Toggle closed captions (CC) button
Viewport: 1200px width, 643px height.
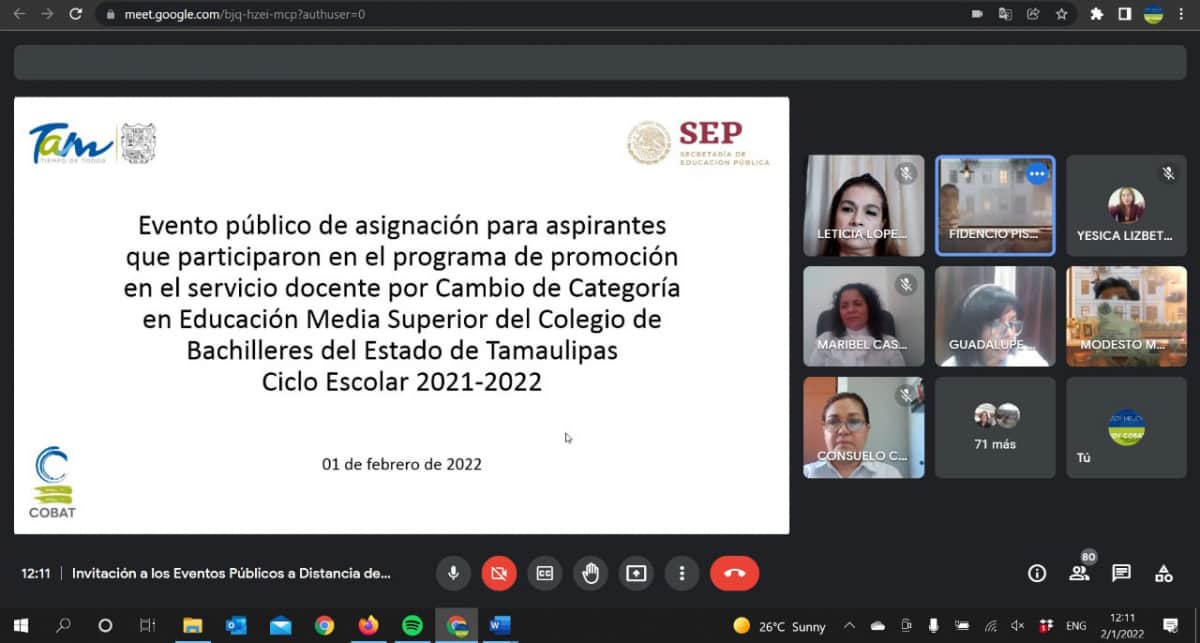click(x=544, y=573)
